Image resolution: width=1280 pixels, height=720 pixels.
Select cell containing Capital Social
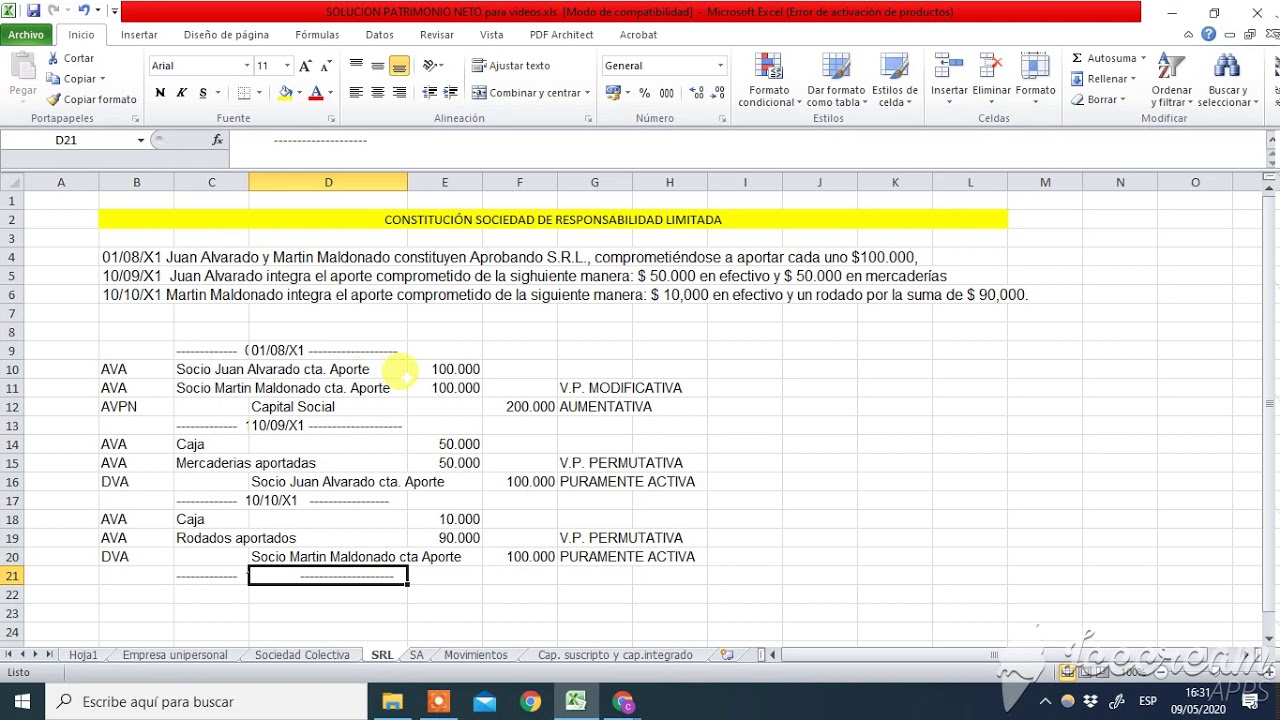coord(293,407)
